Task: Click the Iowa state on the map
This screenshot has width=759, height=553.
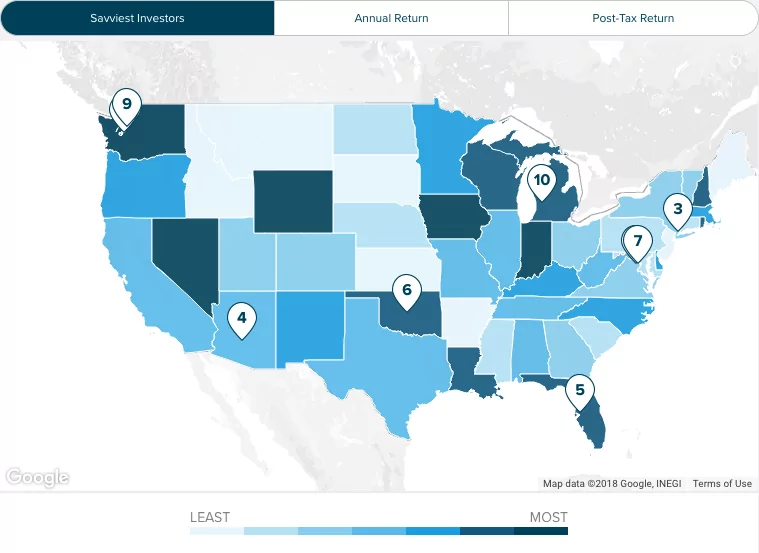Action: coord(453,216)
